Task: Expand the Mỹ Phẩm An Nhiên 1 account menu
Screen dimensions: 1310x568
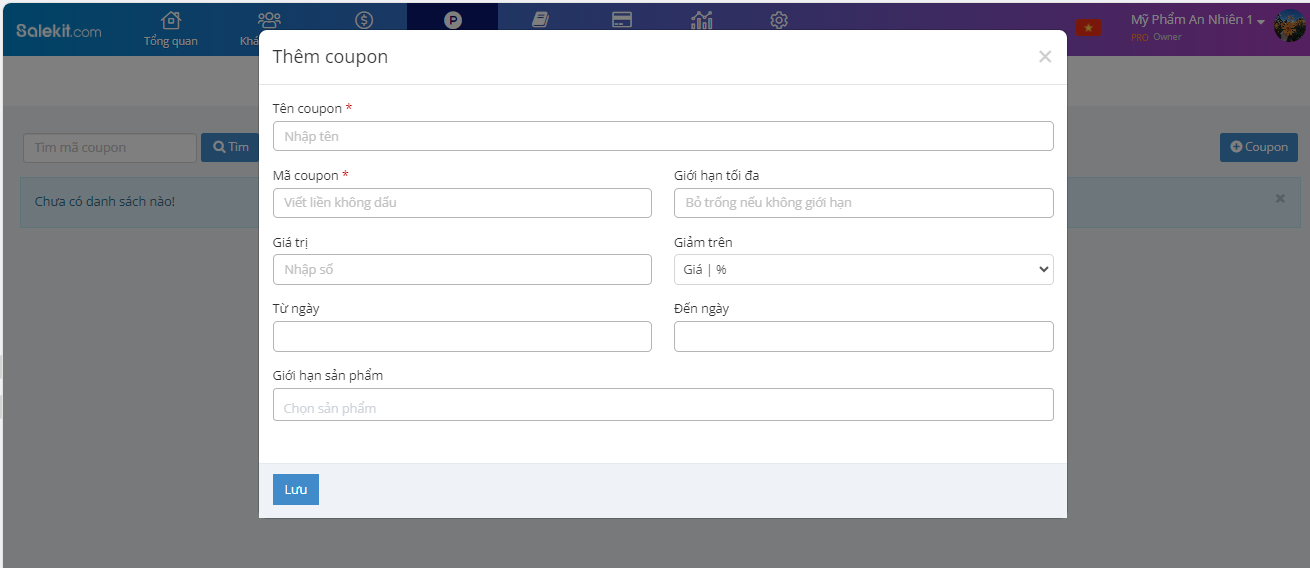Action: (1197, 21)
